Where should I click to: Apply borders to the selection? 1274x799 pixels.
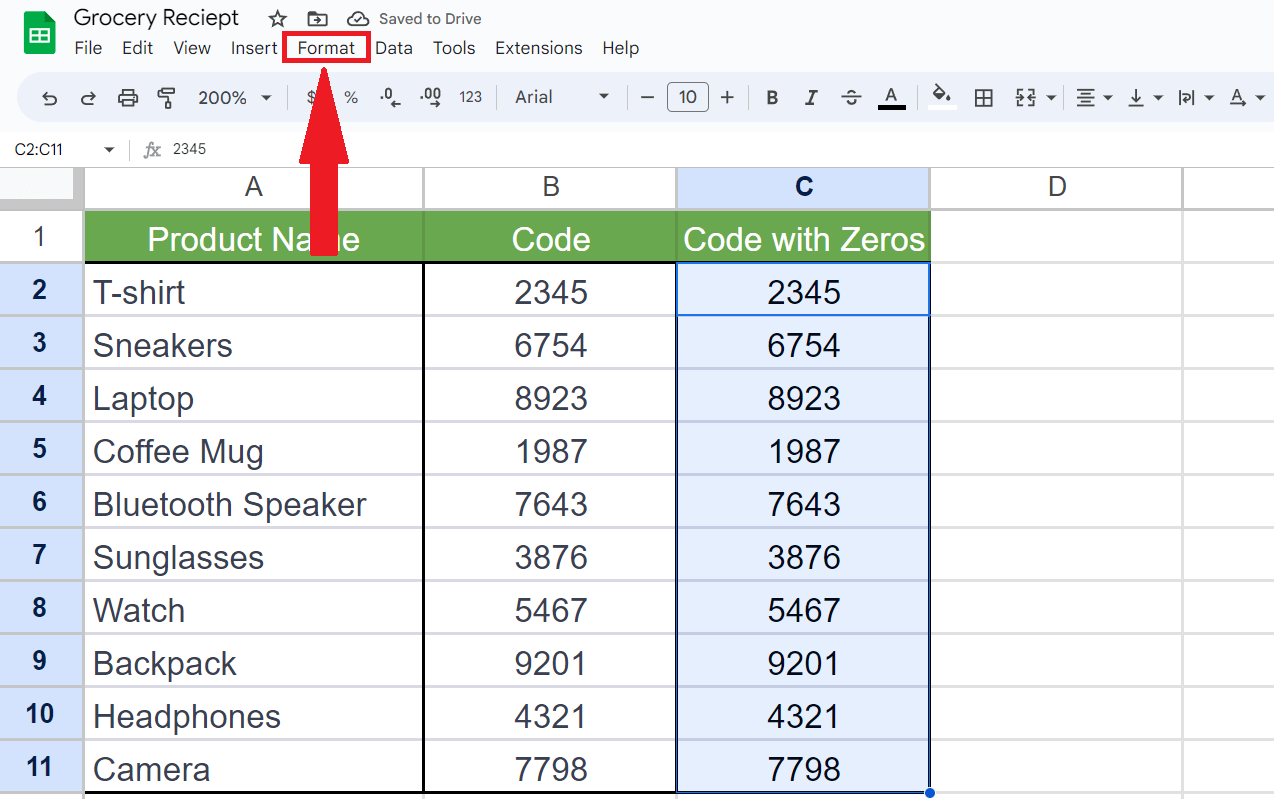coord(983,97)
